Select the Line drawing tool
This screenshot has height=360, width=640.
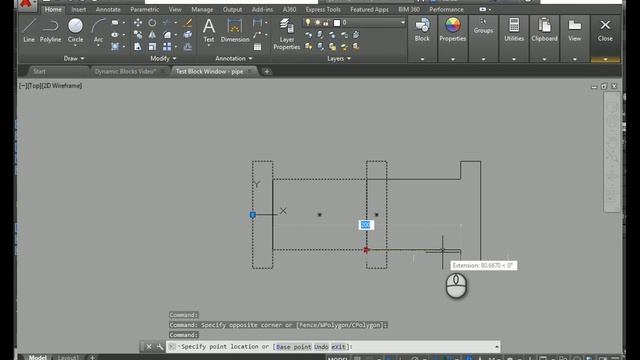coord(29,31)
